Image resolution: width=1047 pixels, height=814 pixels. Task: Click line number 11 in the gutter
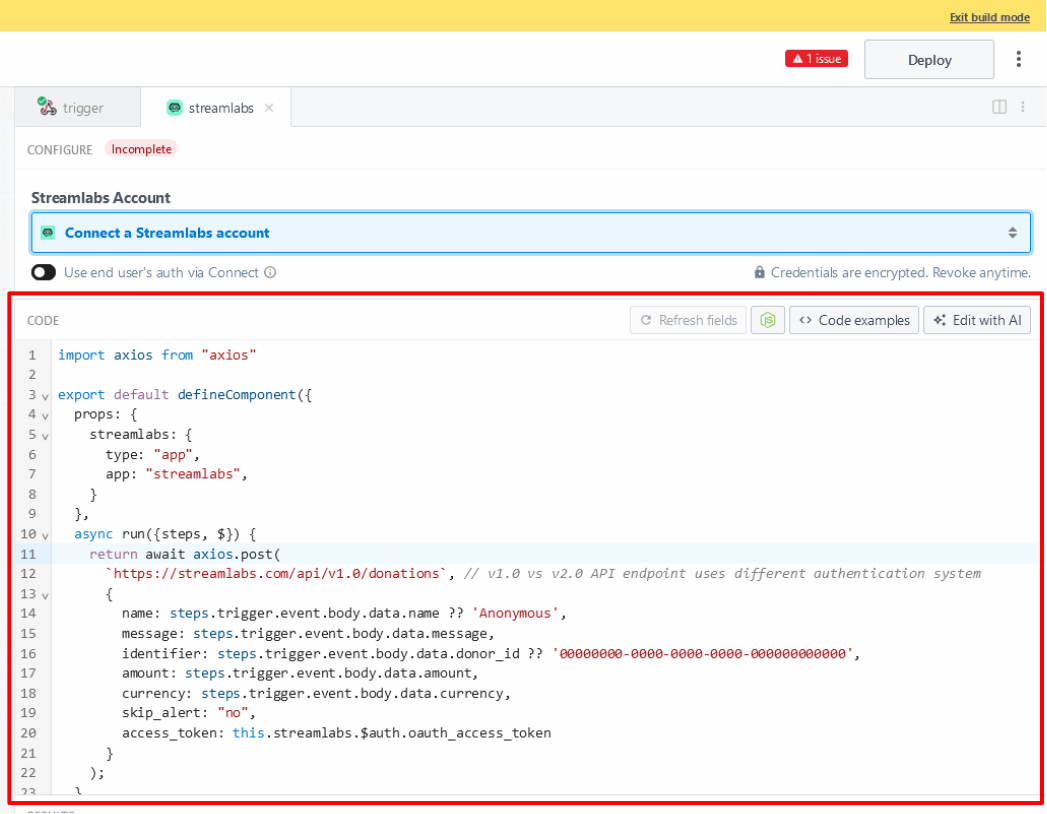28,554
